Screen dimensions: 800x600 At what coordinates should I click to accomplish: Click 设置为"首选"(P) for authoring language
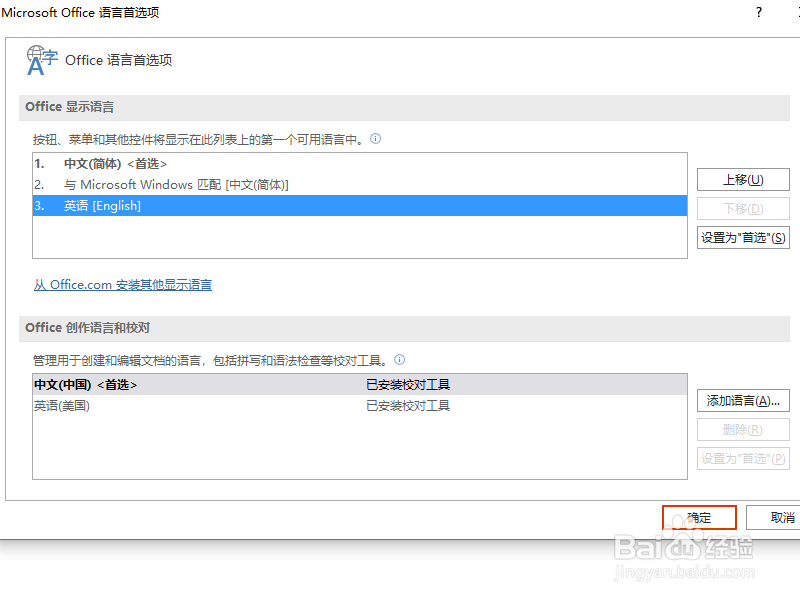tap(743, 458)
